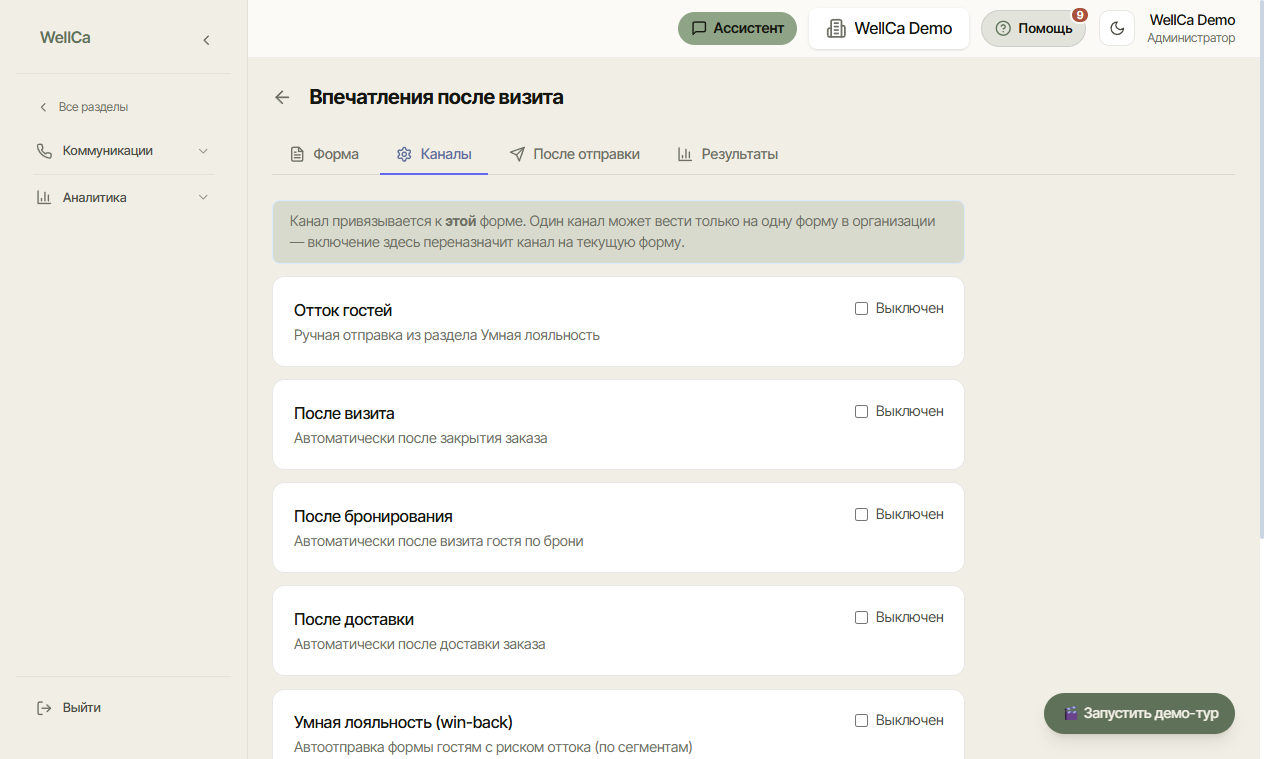This screenshot has width=1264, height=759.
Task: Click the bar chart icon next to Аналитика
Action: click(44, 198)
